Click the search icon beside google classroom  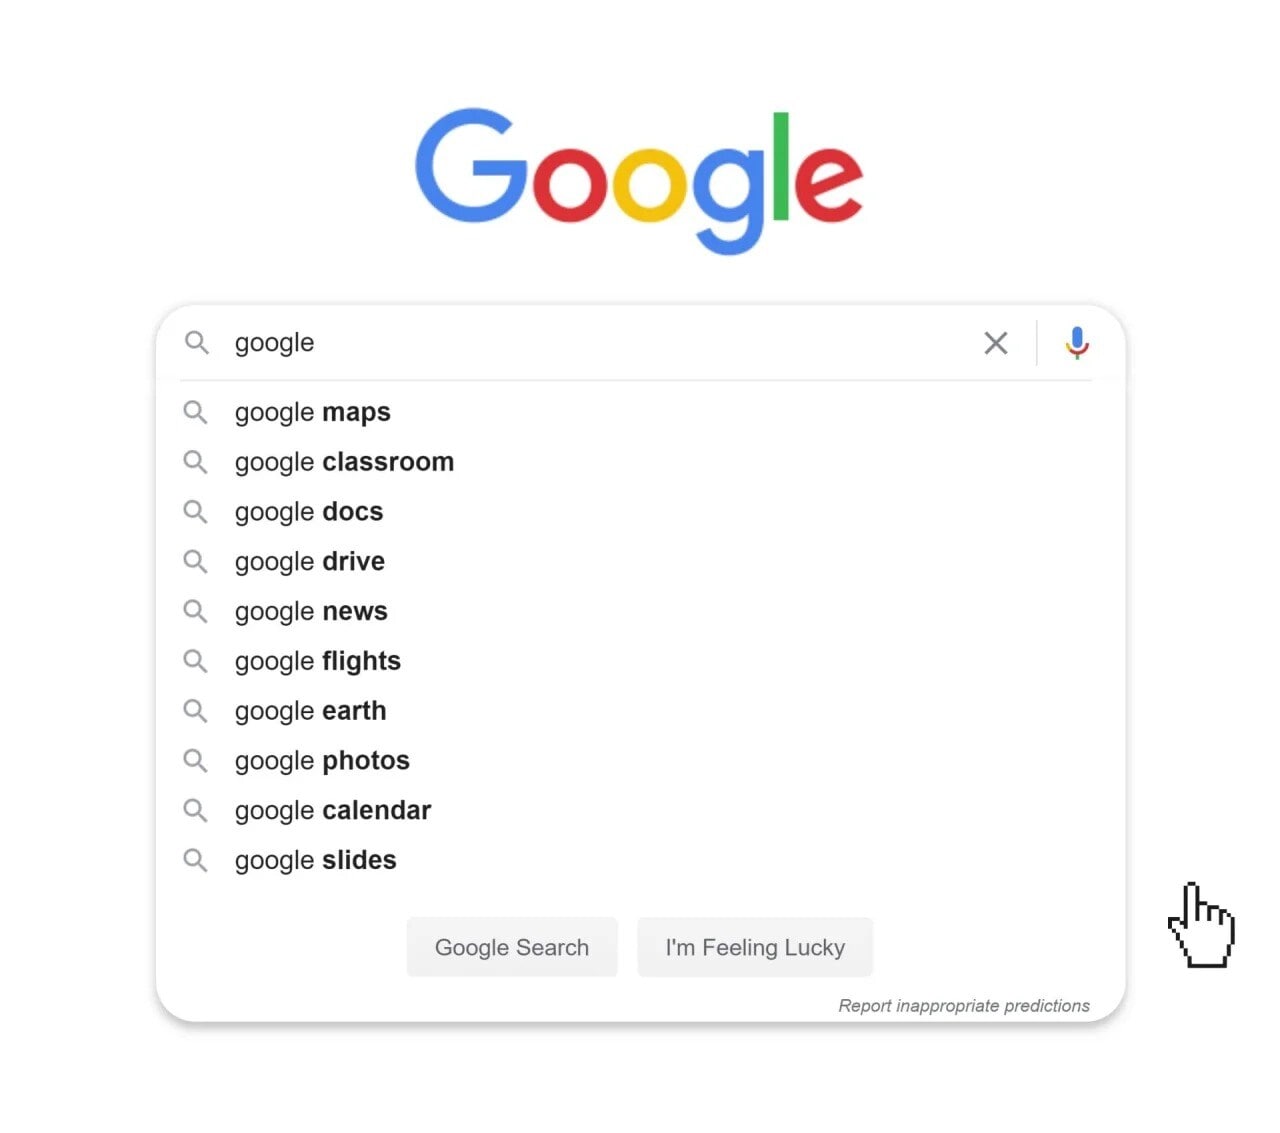(x=195, y=462)
